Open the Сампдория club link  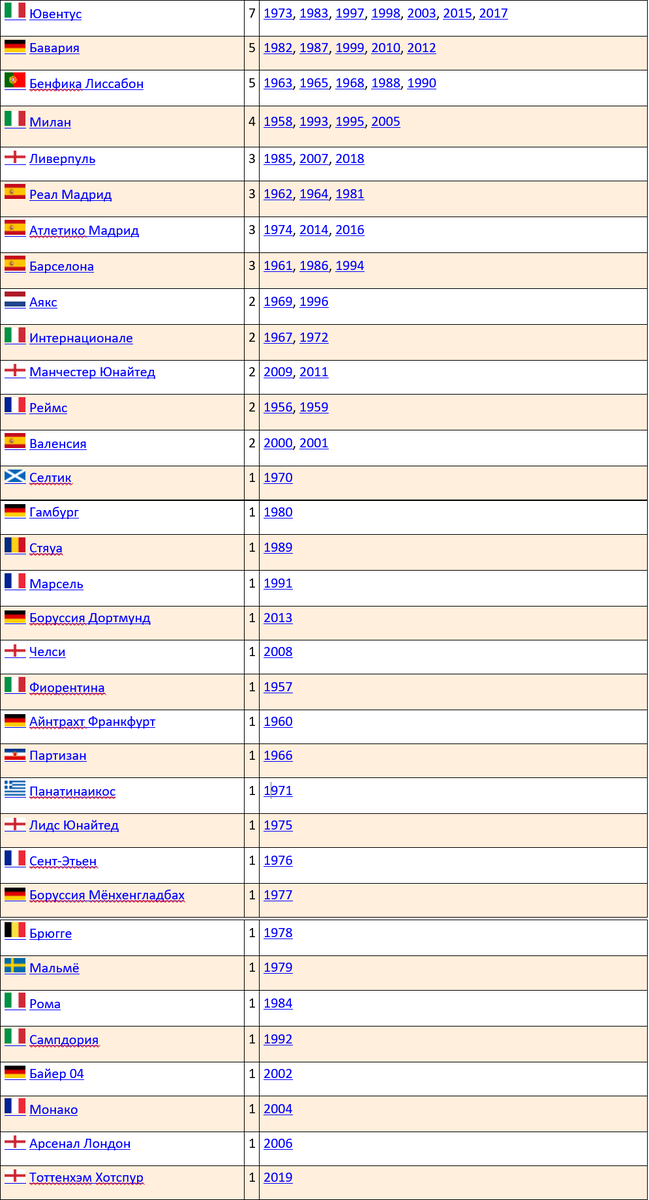(64, 1040)
